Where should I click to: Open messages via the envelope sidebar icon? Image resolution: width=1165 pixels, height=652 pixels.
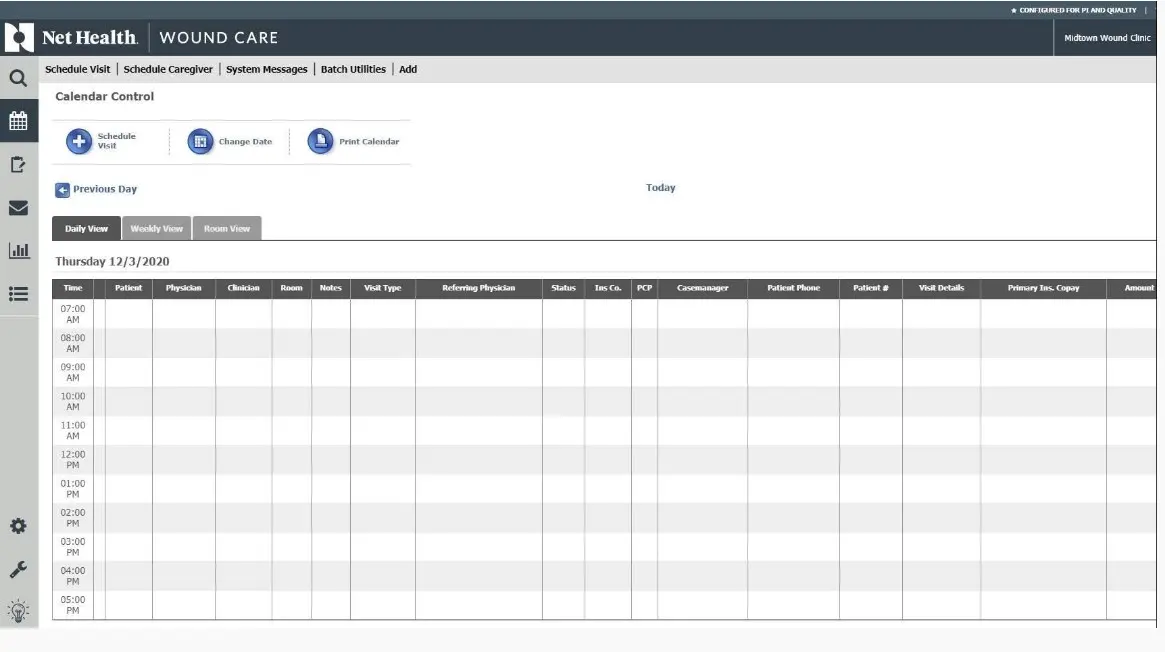[20, 206]
